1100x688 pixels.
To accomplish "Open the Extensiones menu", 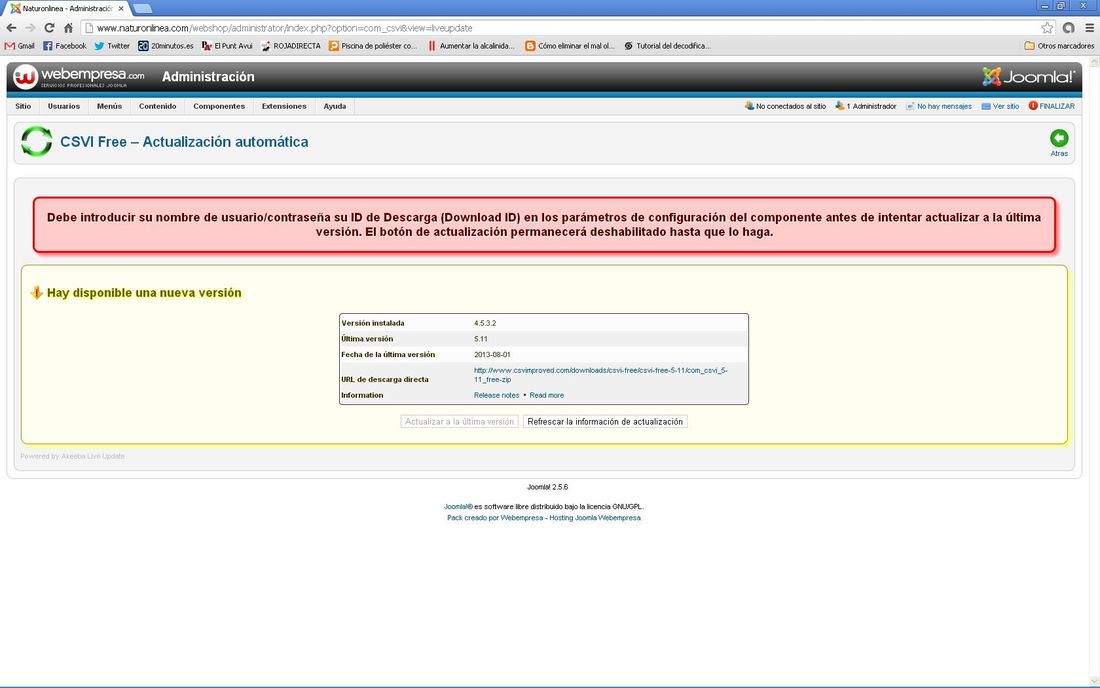I will point(284,106).
